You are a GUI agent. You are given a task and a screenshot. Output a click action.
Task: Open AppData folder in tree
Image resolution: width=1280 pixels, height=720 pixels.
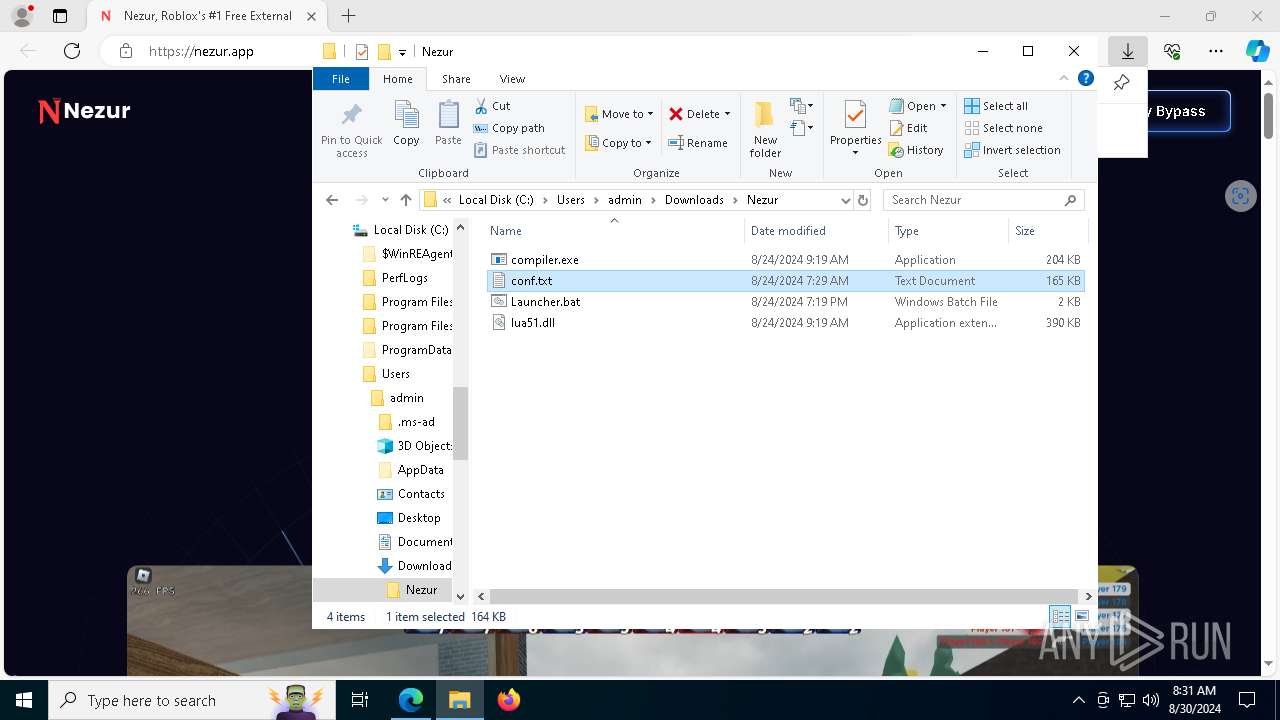pyautogui.click(x=420, y=470)
